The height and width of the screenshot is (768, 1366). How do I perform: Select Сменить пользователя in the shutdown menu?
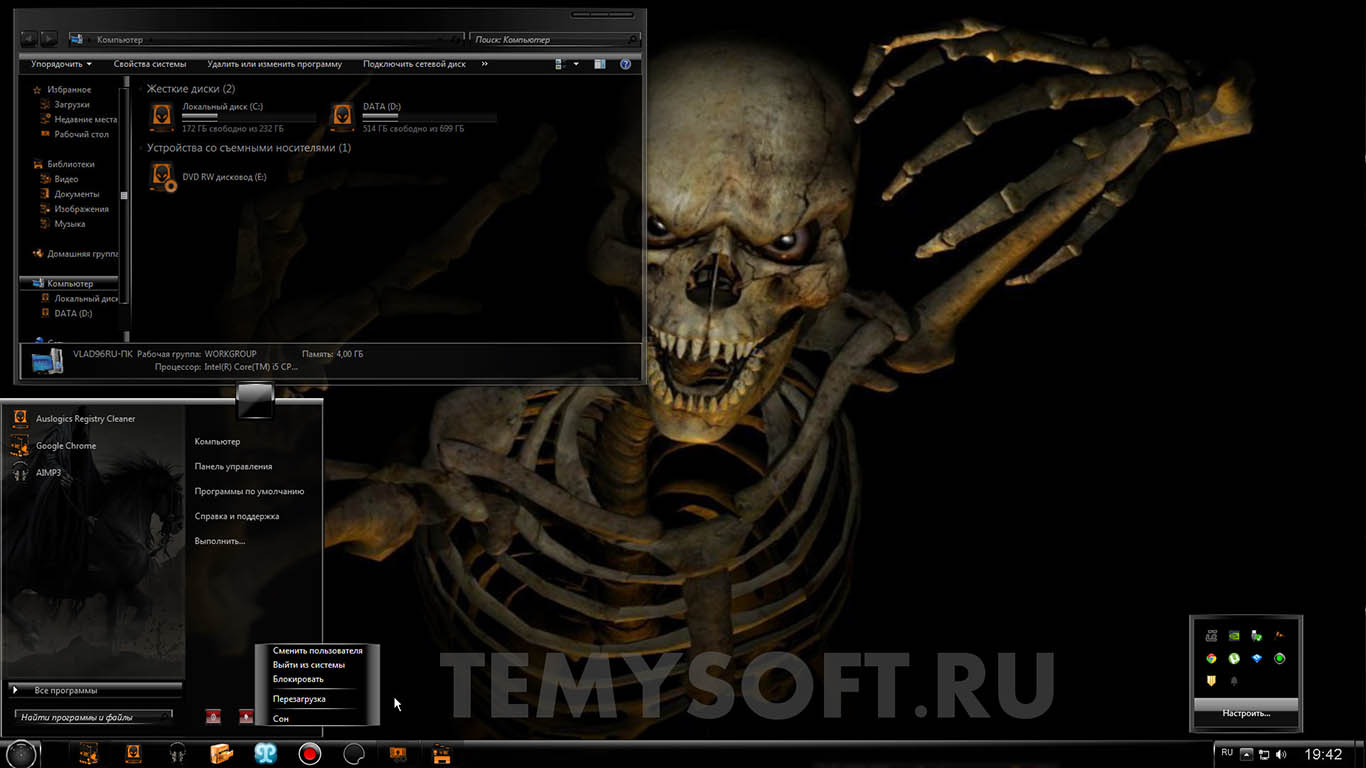pyautogui.click(x=318, y=650)
